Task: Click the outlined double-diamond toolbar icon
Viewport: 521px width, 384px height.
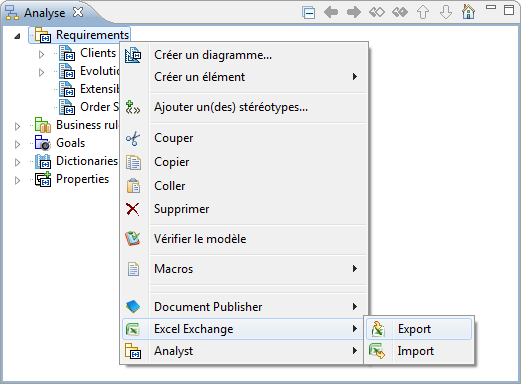Action: click(x=377, y=13)
